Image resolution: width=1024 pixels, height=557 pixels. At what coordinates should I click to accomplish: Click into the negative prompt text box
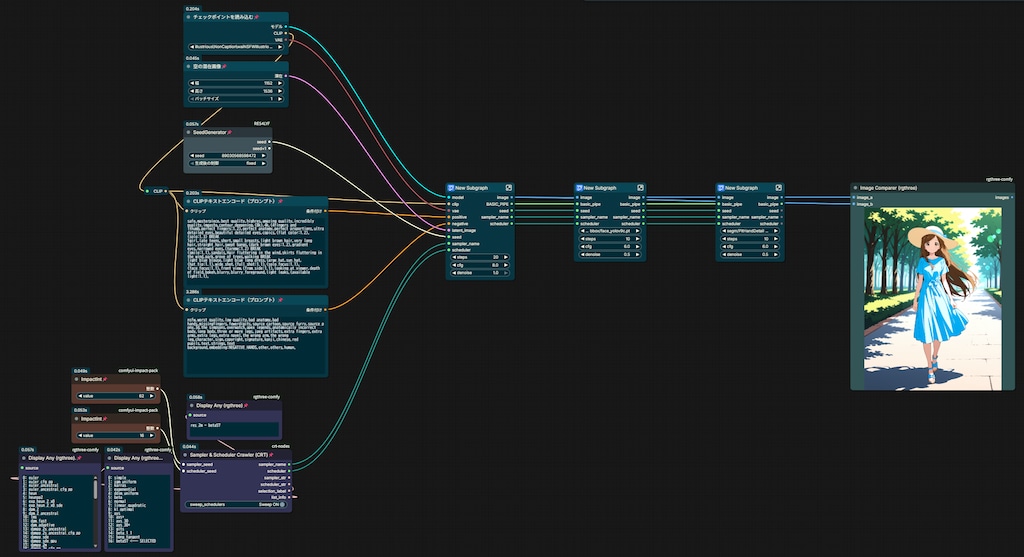coord(255,346)
